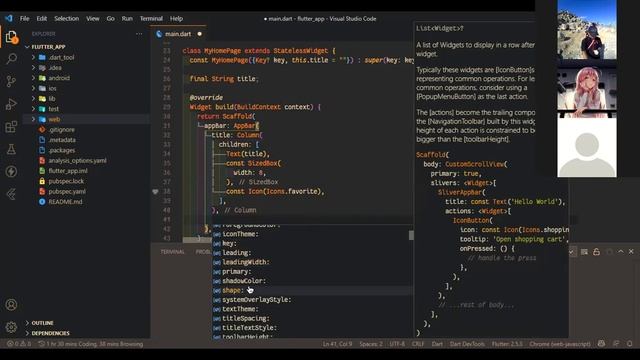This screenshot has height=360, width=640.
Task: Select the iconTheme: suggestion
Action: click(x=312, y=234)
